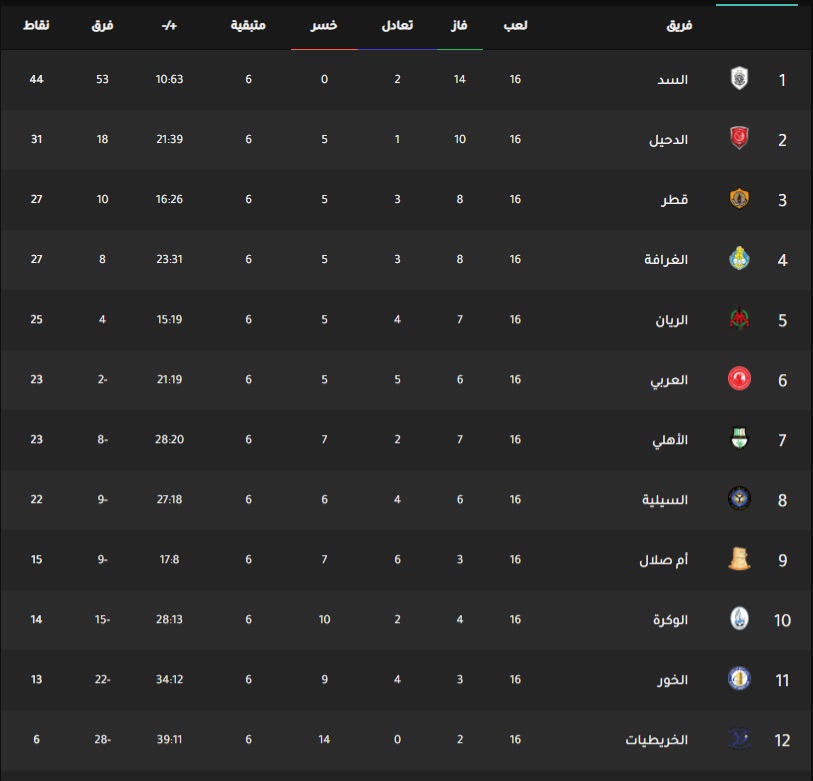
Task: Sort by خسر losses column header
Action: click(324, 25)
